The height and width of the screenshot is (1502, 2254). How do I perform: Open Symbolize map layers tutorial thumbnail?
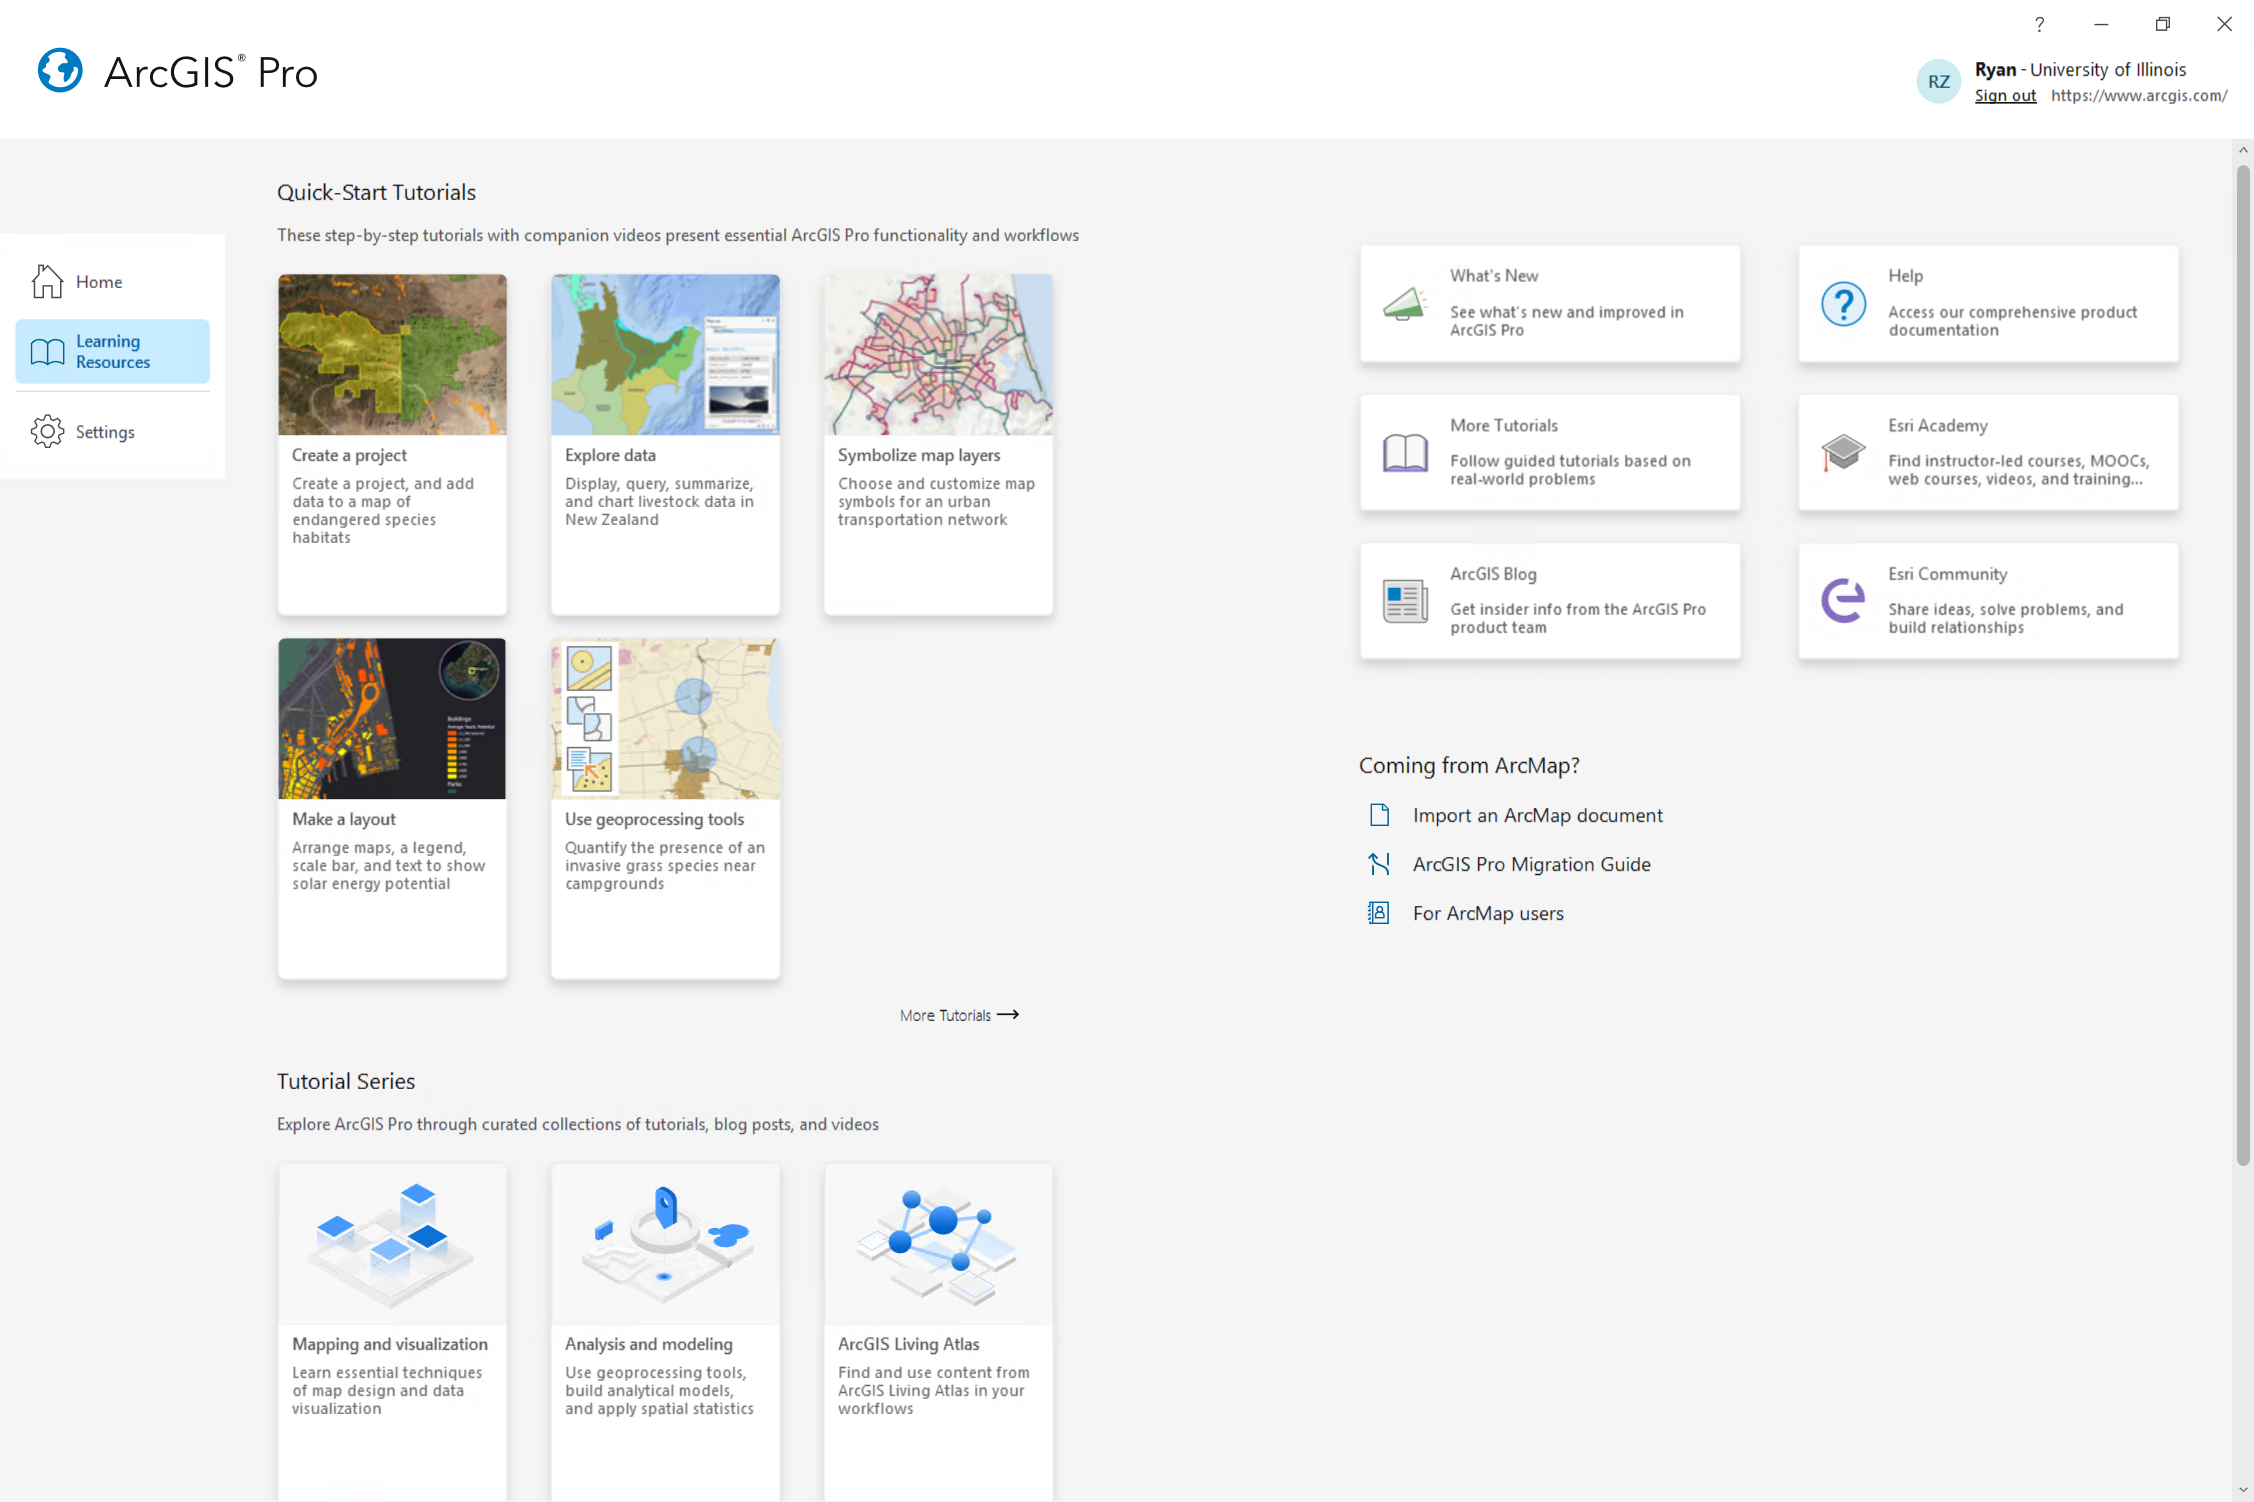(x=938, y=354)
